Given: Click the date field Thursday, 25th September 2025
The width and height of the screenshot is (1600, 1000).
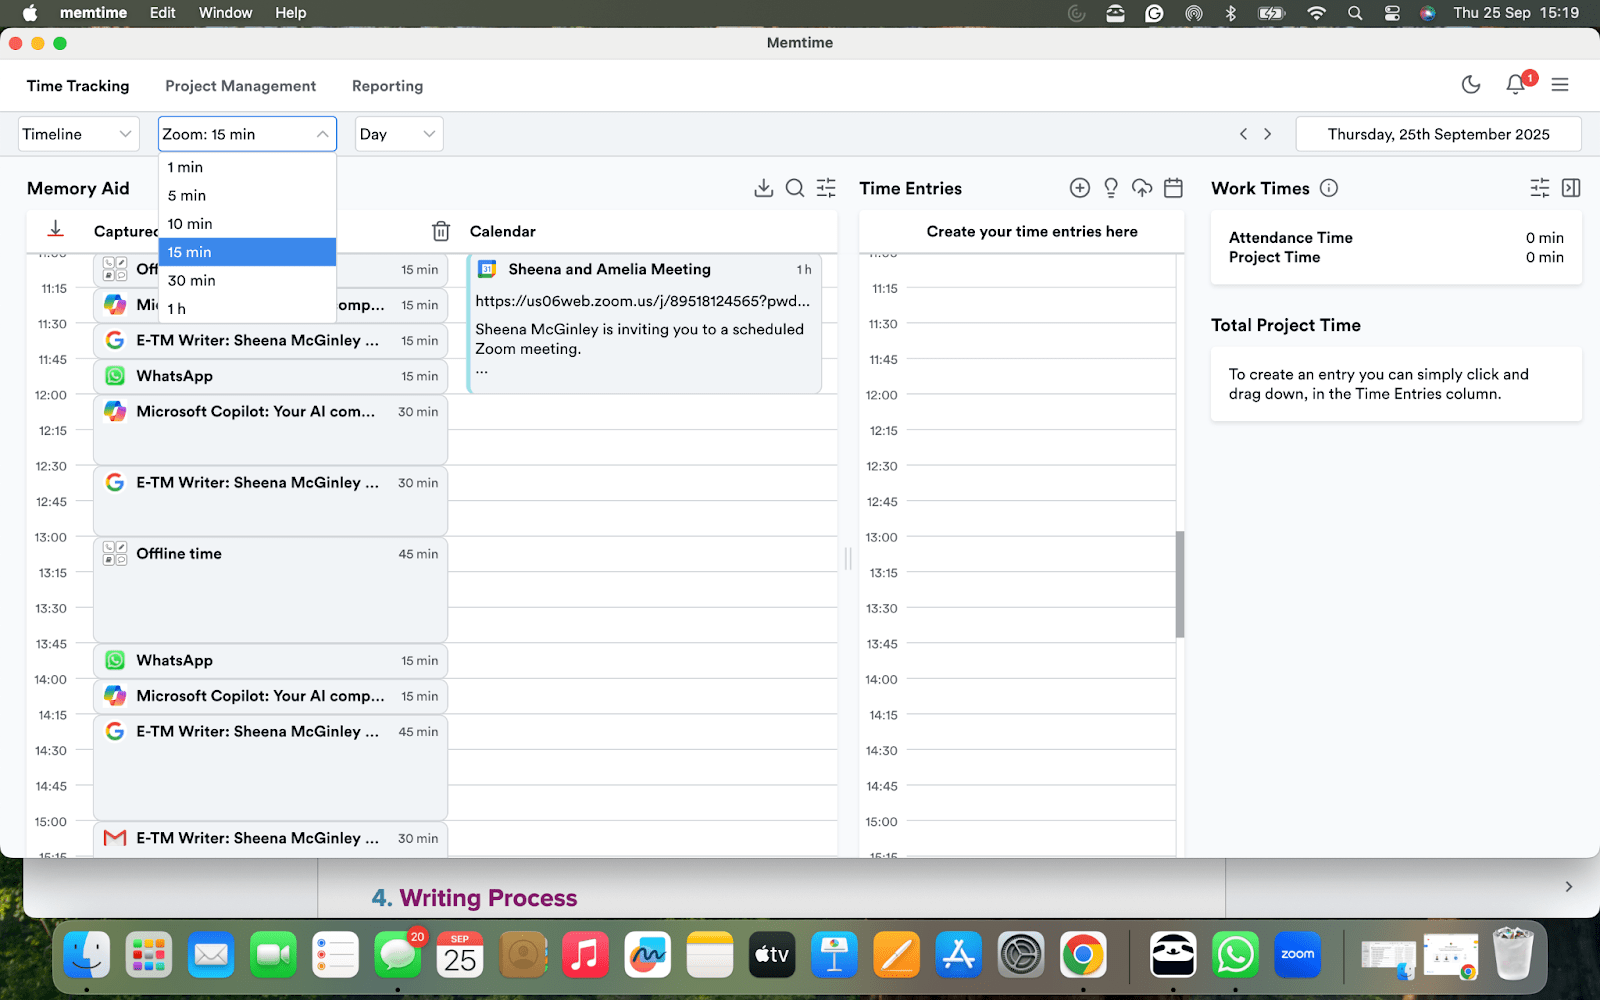Looking at the screenshot, I should tap(1438, 134).
